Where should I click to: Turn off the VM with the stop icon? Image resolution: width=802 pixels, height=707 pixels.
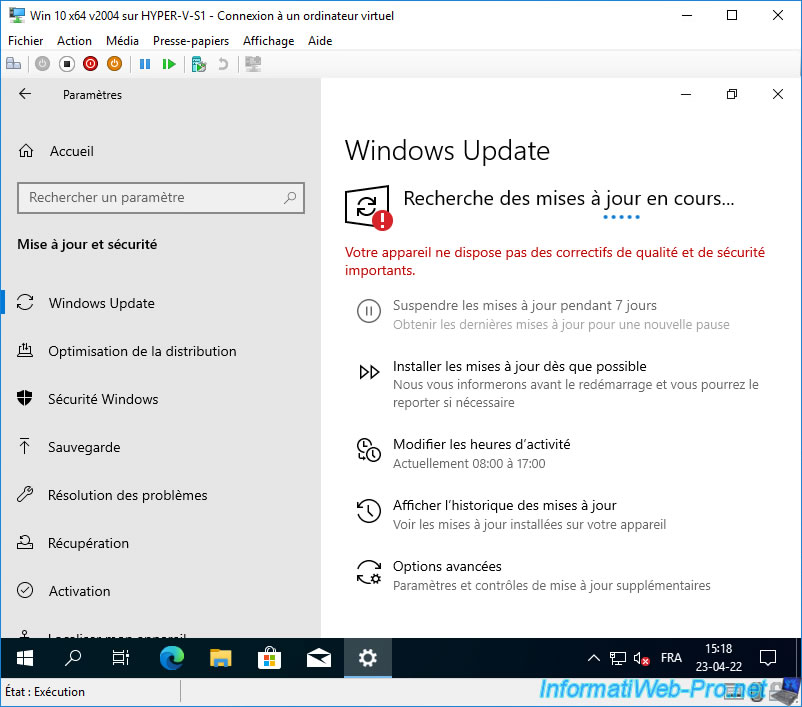[66, 64]
